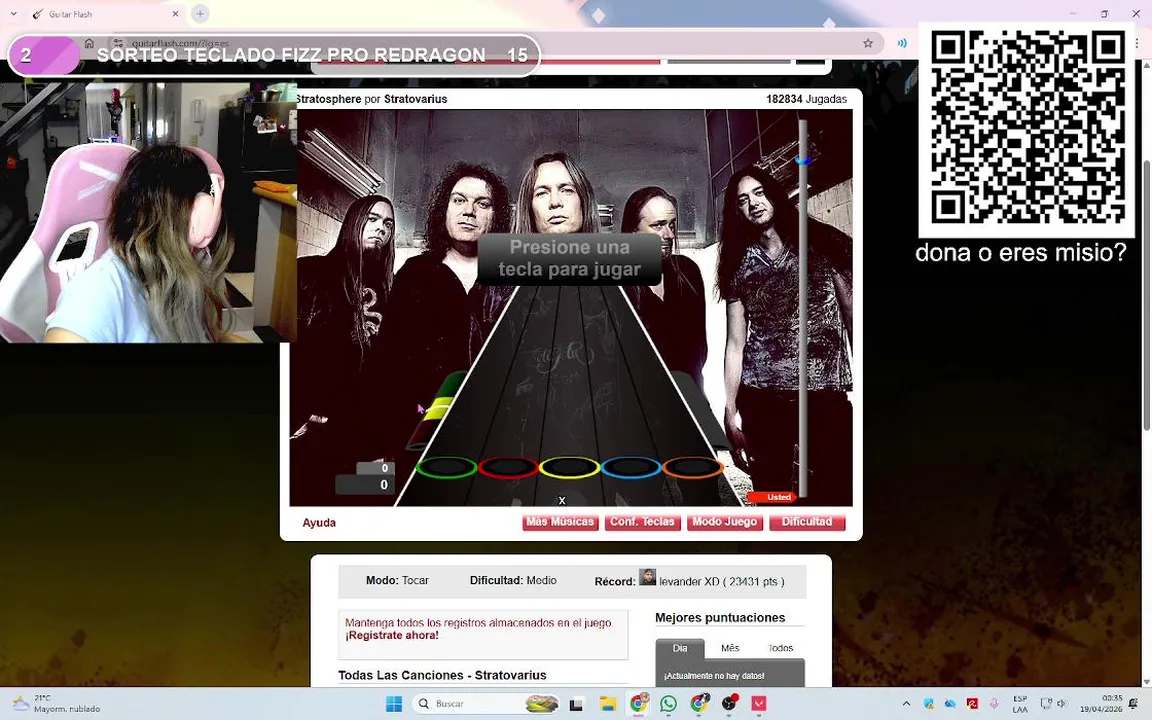
Task: Click the Stratovarius artist name in title
Action: tap(415, 99)
